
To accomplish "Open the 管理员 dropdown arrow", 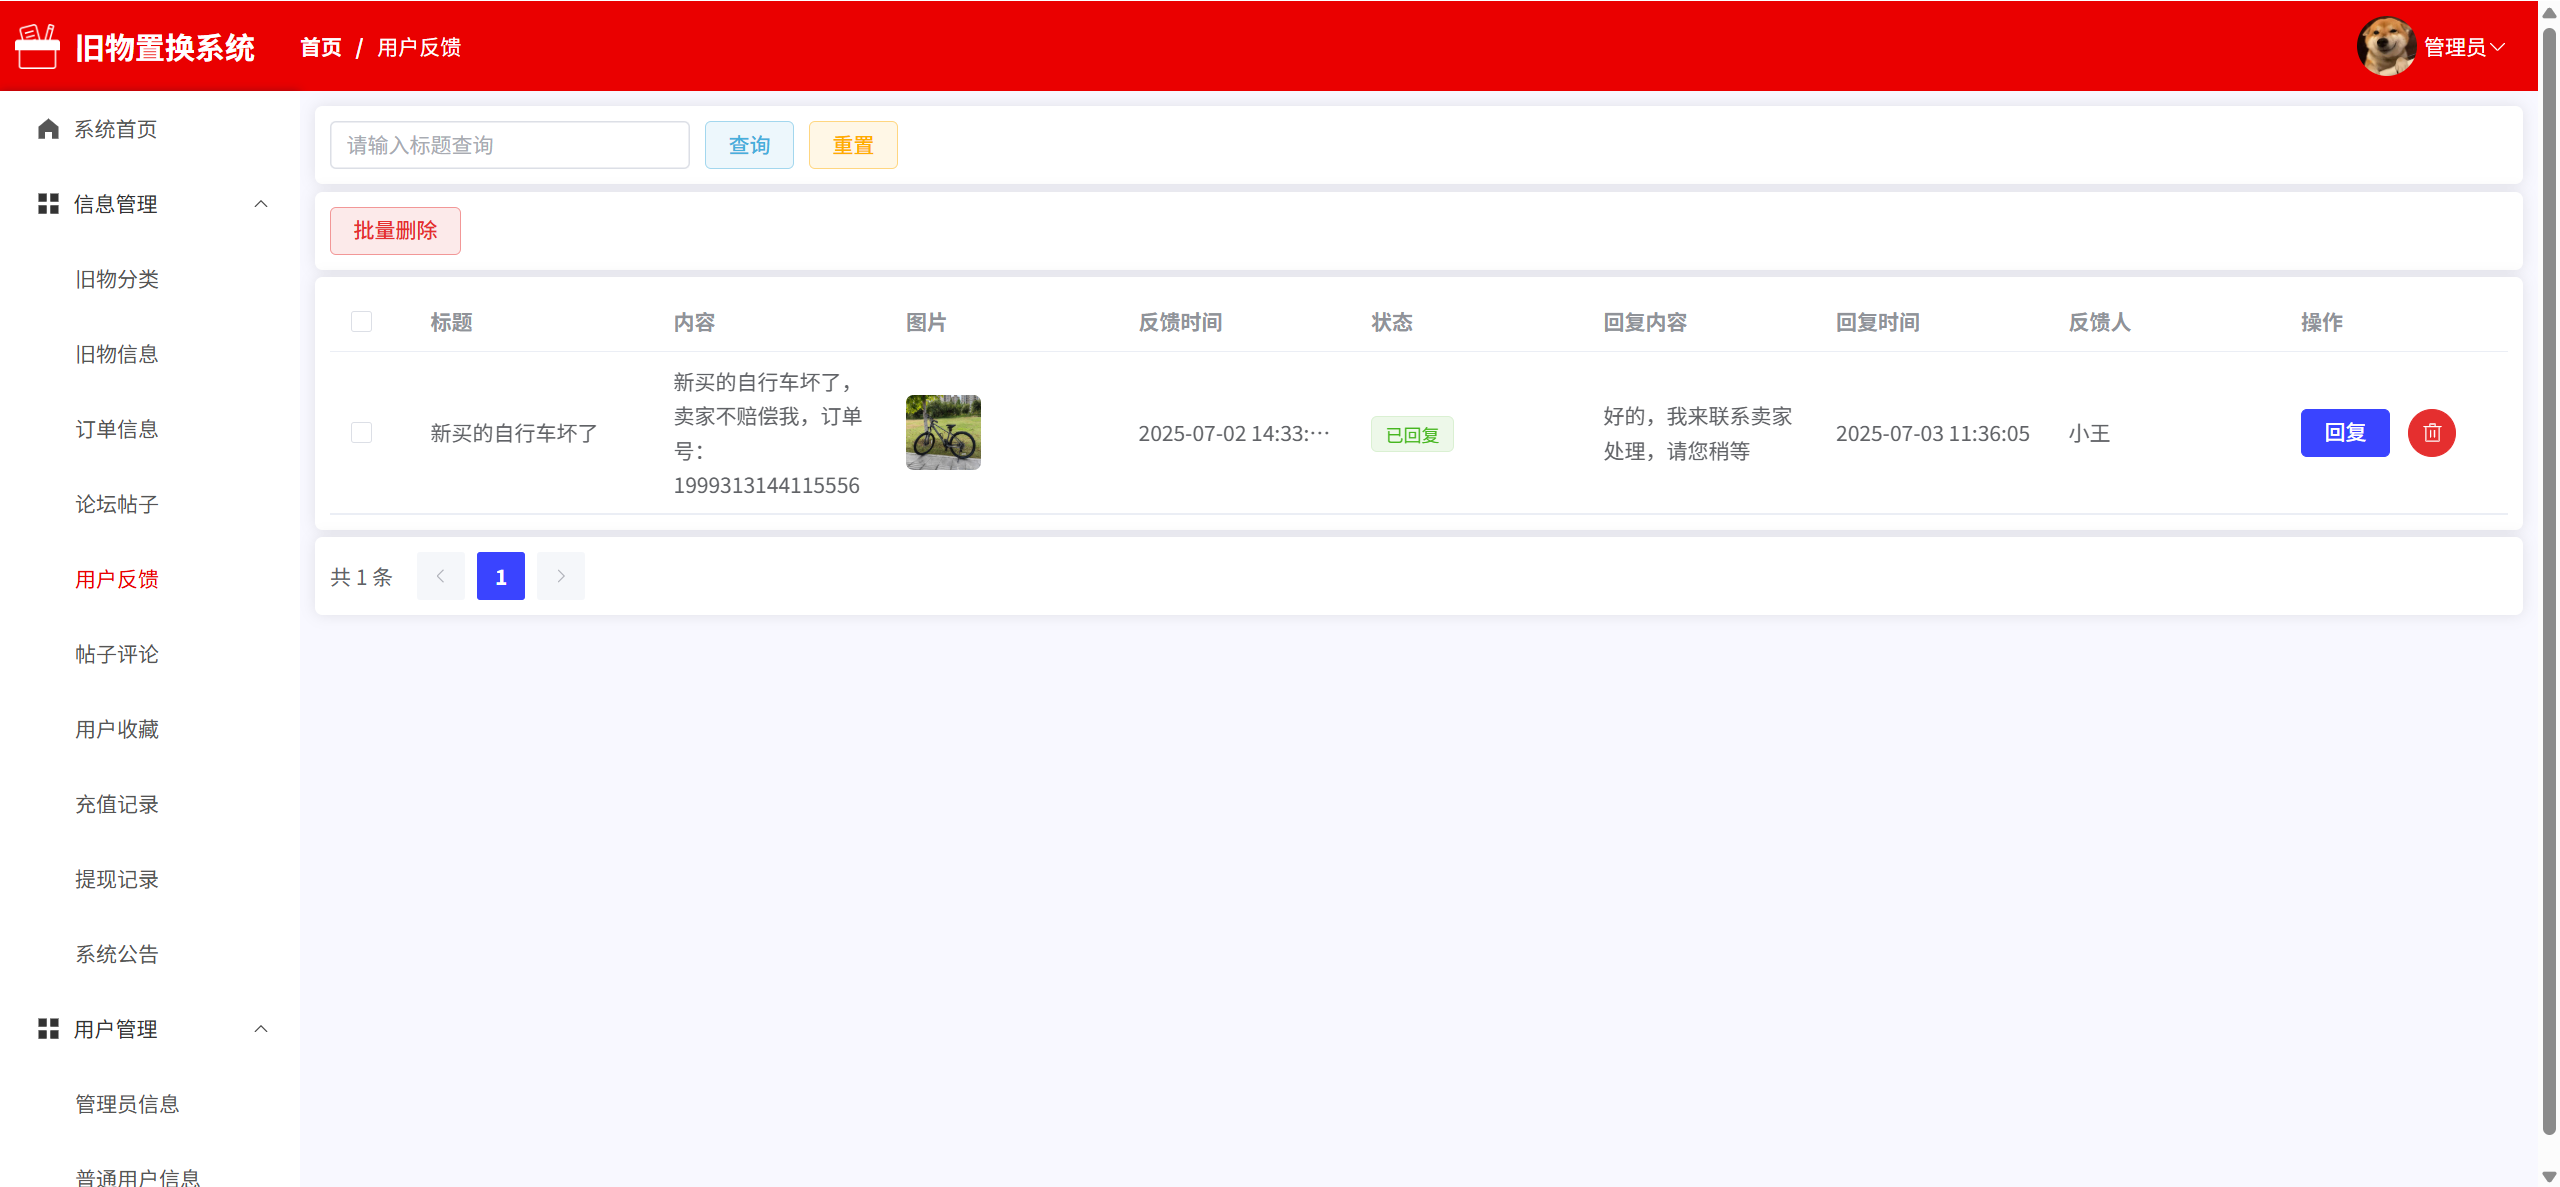I will [x=2498, y=47].
